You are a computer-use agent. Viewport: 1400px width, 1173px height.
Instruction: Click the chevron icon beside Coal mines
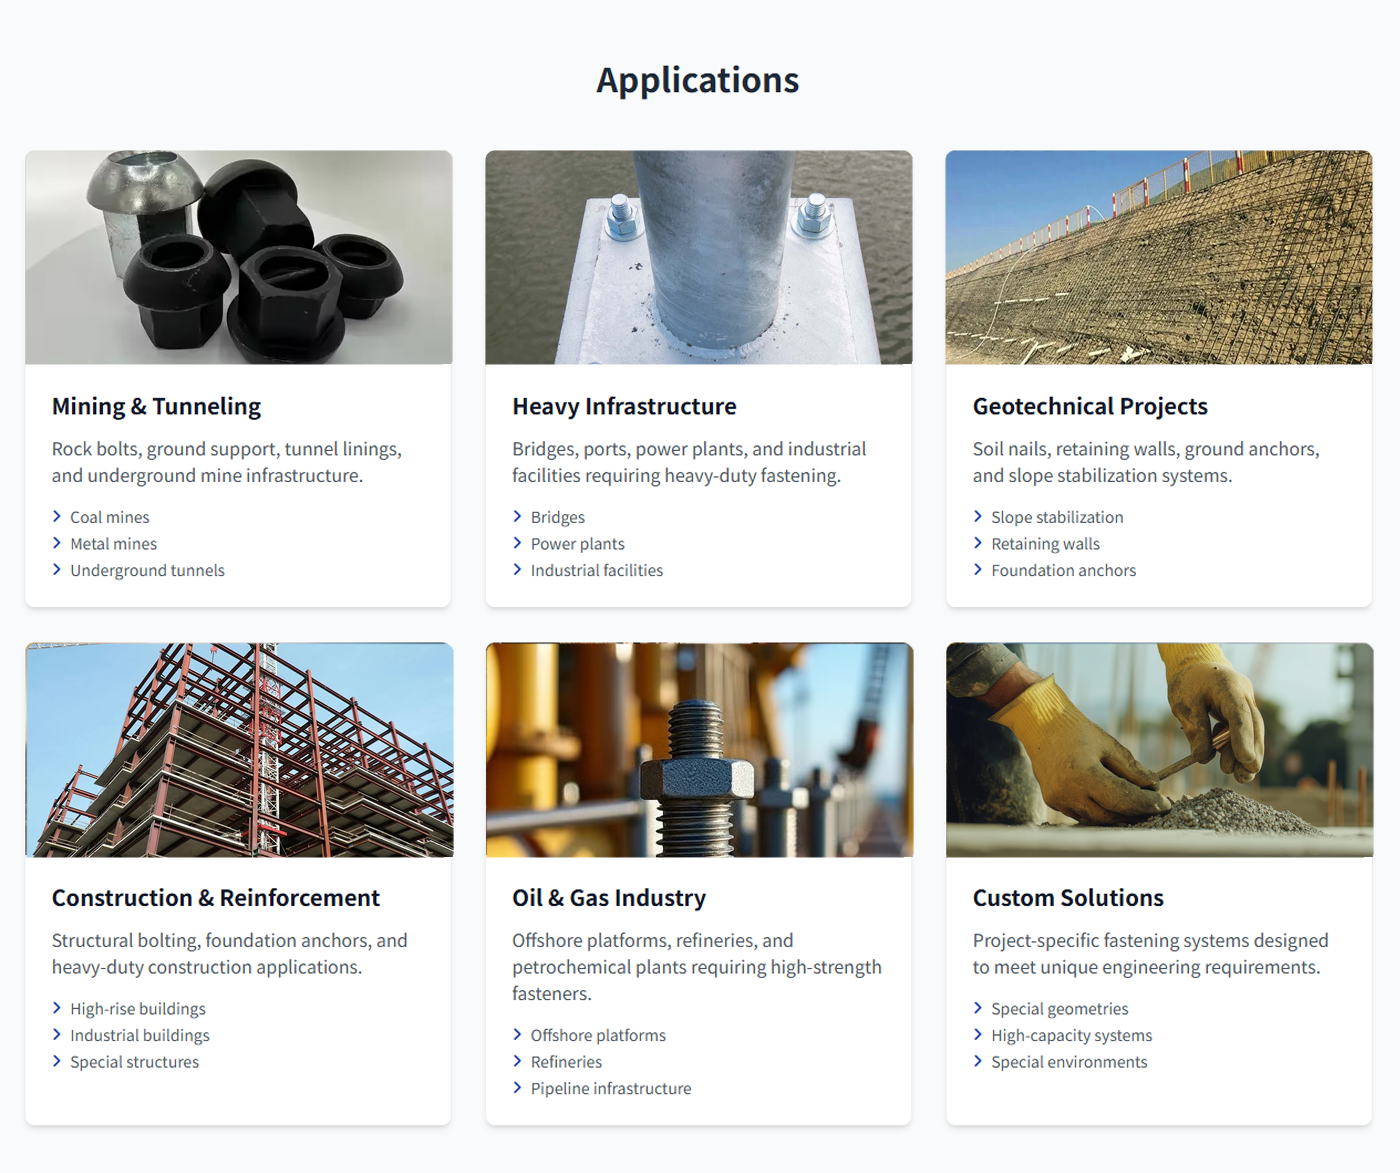(x=57, y=517)
